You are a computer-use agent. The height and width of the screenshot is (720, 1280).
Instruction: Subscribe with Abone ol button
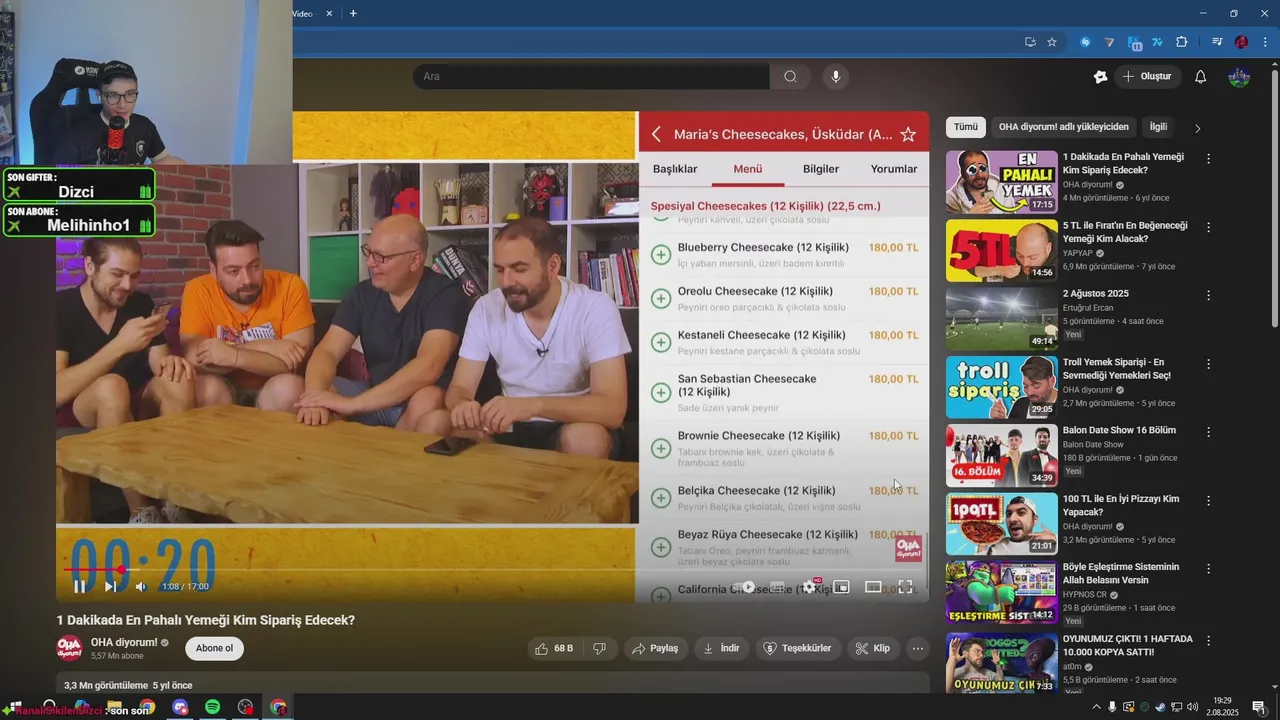(214, 648)
